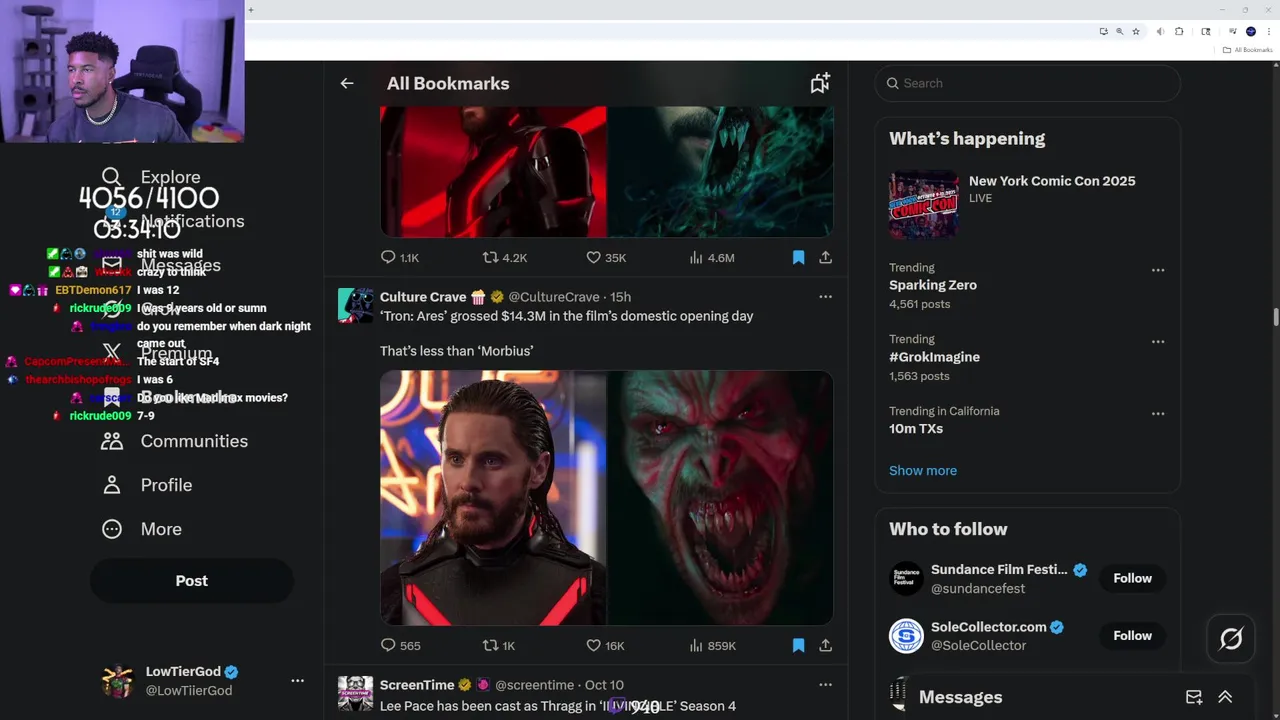1280x720 pixels.
Task: Click the LowTierGod account avatar
Action: [x=118, y=681]
